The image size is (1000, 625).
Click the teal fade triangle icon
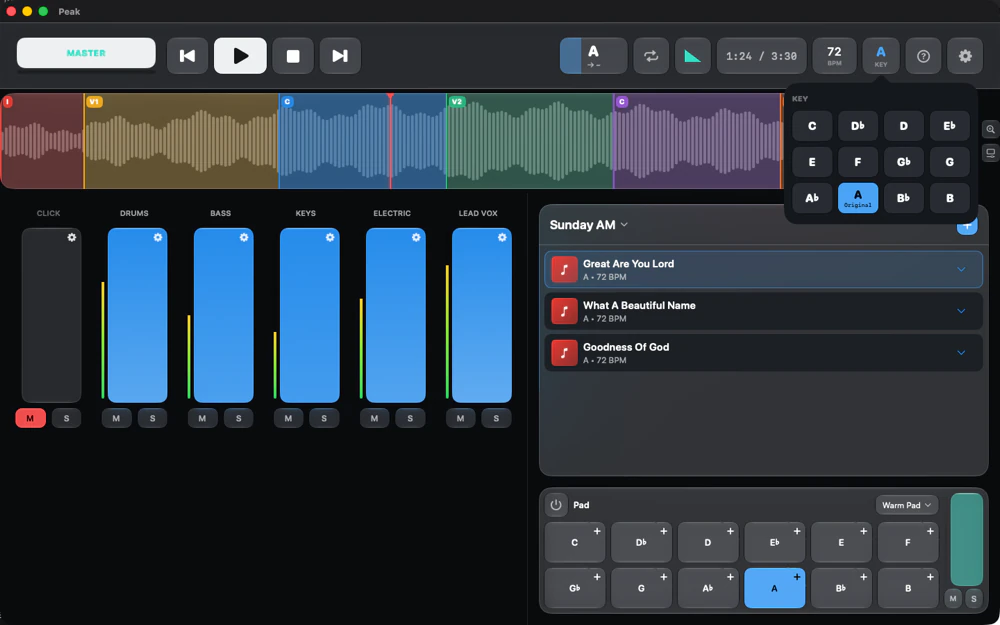pos(693,56)
